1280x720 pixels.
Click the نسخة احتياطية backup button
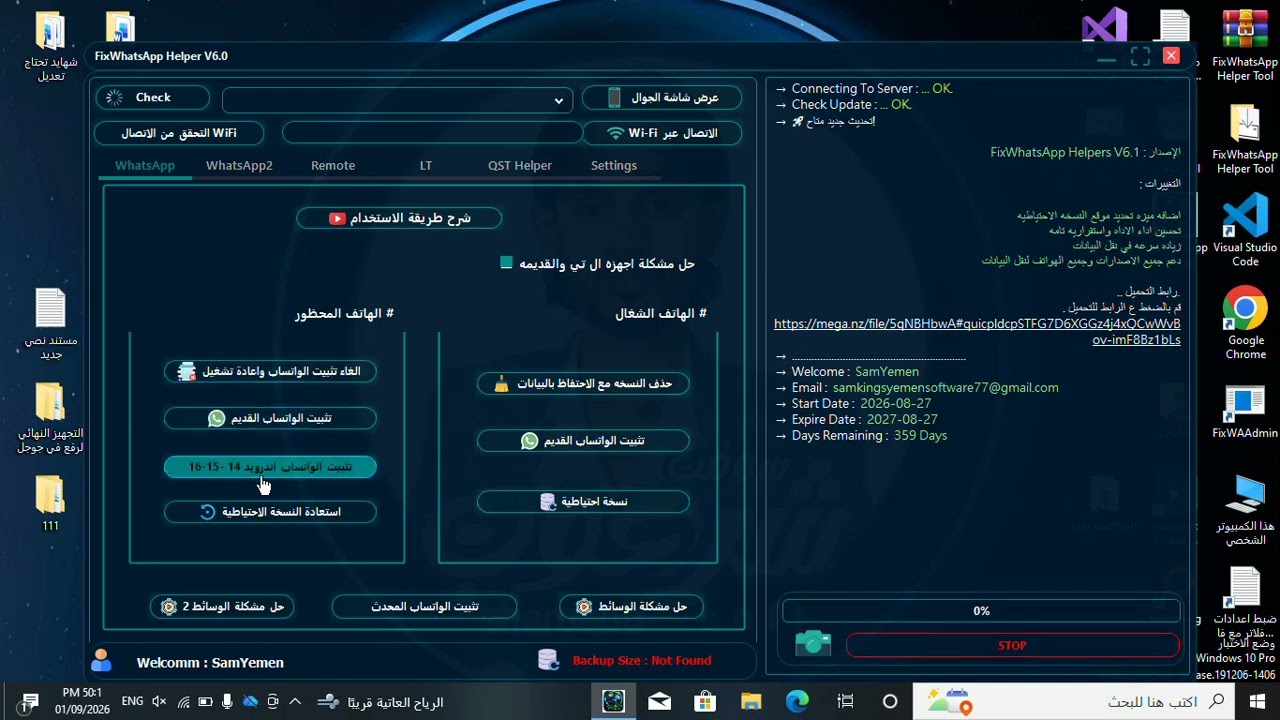pyautogui.click(x=583, y=502)
